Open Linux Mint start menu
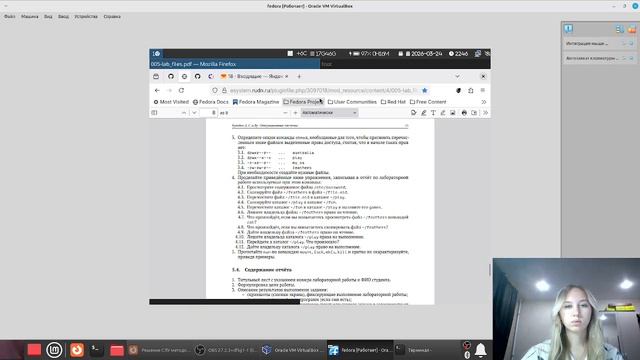This screenshot has width=640, height=360. pyautogui.click(x=54, y=350)
